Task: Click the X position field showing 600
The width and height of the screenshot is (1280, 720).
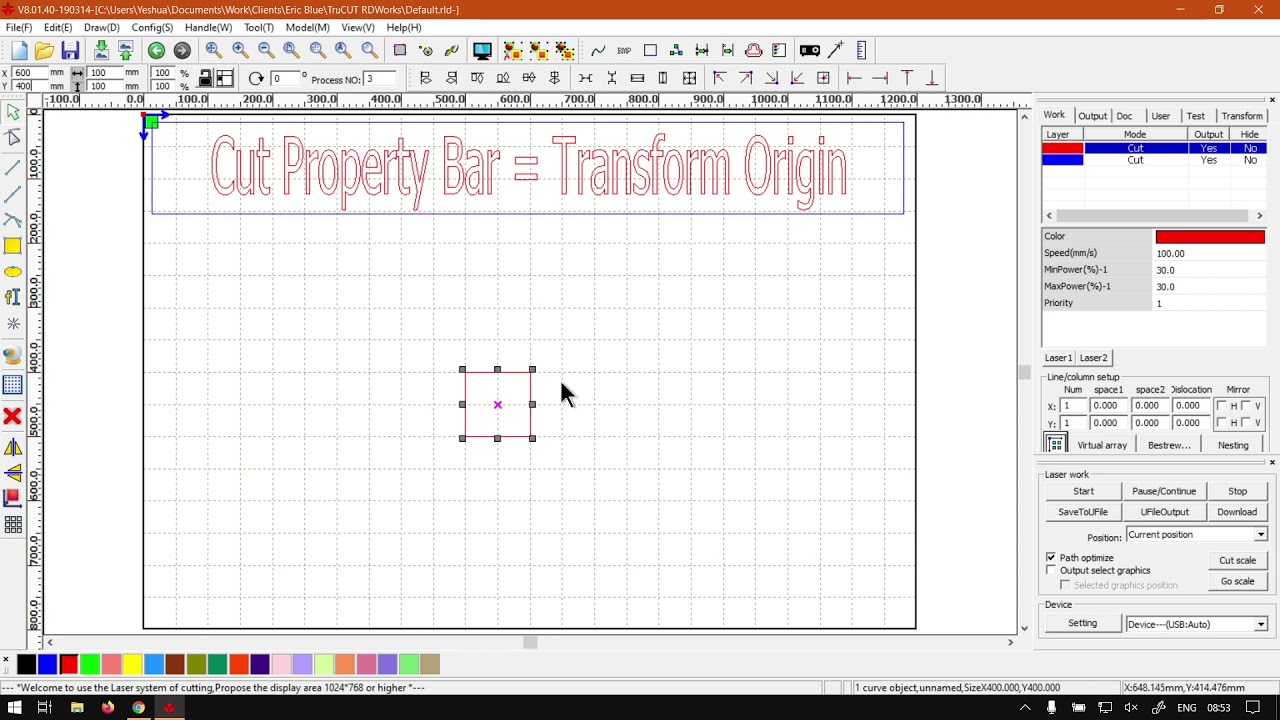Action: [31, 73]
